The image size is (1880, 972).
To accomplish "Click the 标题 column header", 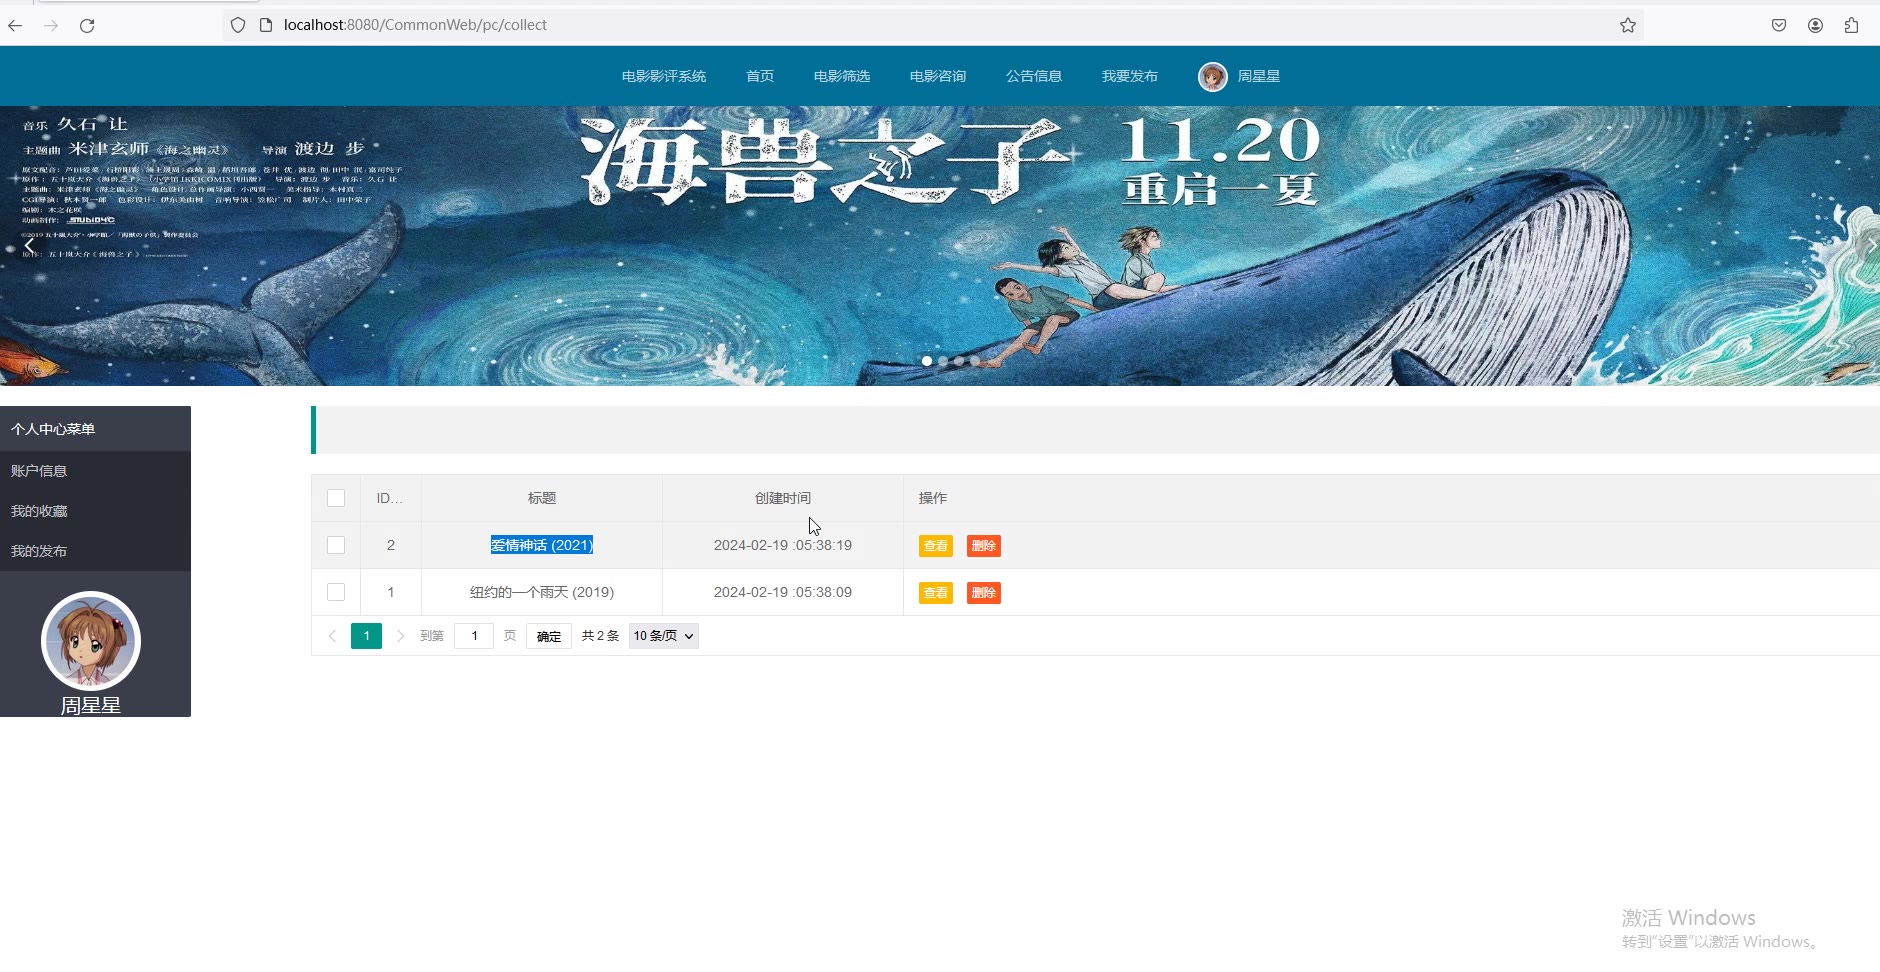I will (542, 498).
